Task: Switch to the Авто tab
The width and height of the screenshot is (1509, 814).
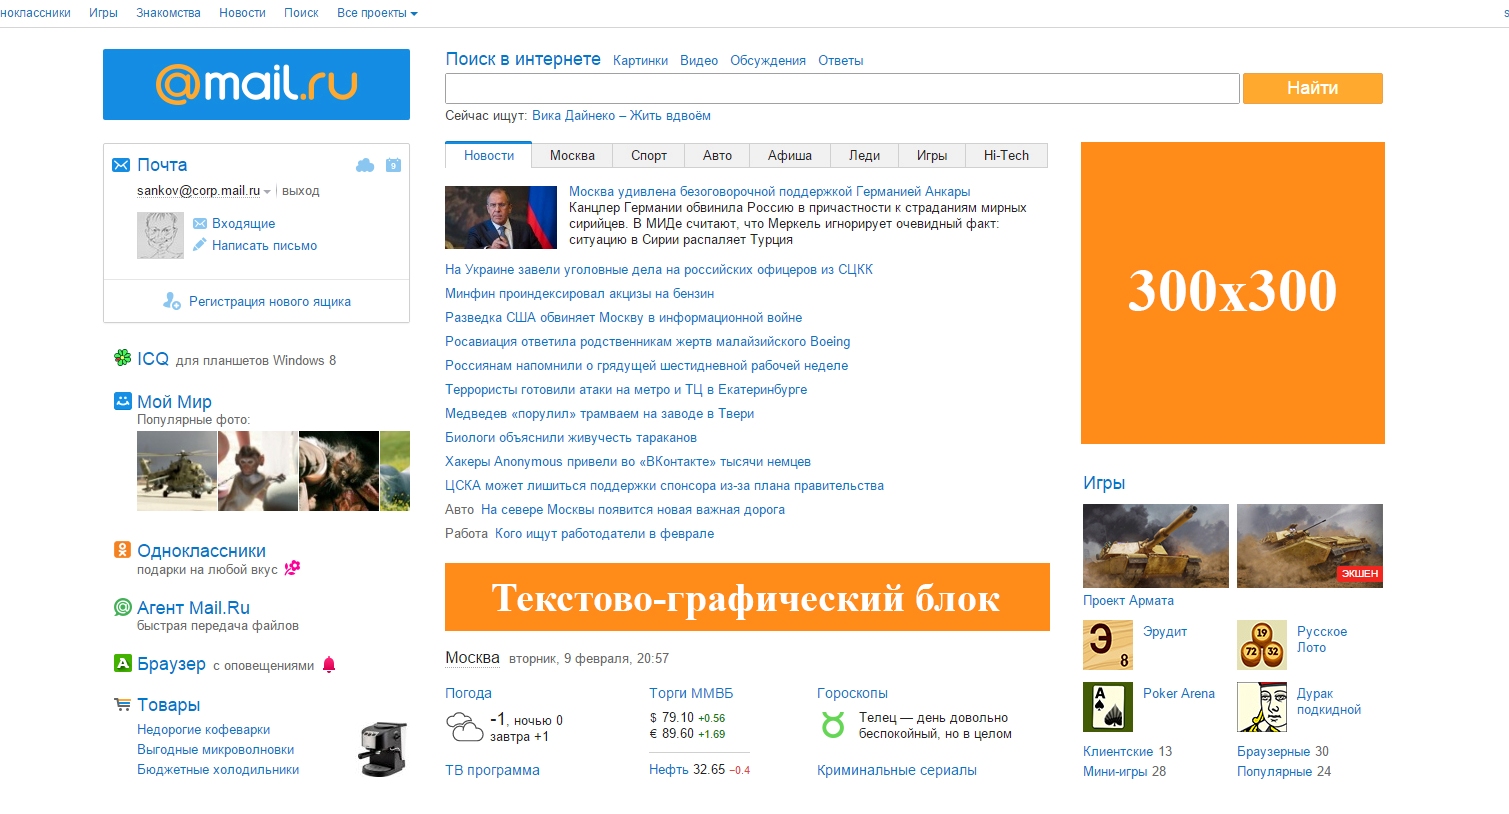Action: pos(717,155)
